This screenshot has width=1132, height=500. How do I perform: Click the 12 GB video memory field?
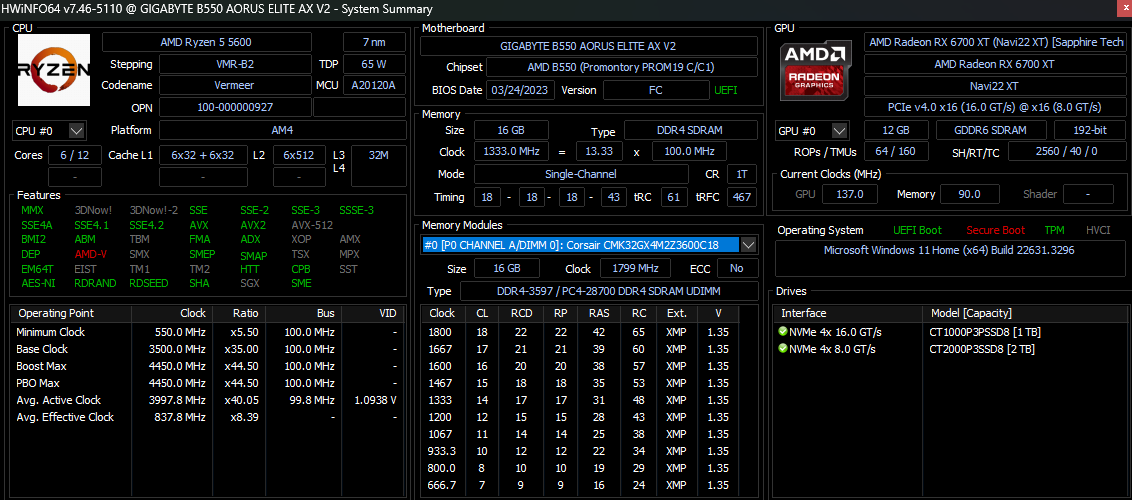[897, 131]
